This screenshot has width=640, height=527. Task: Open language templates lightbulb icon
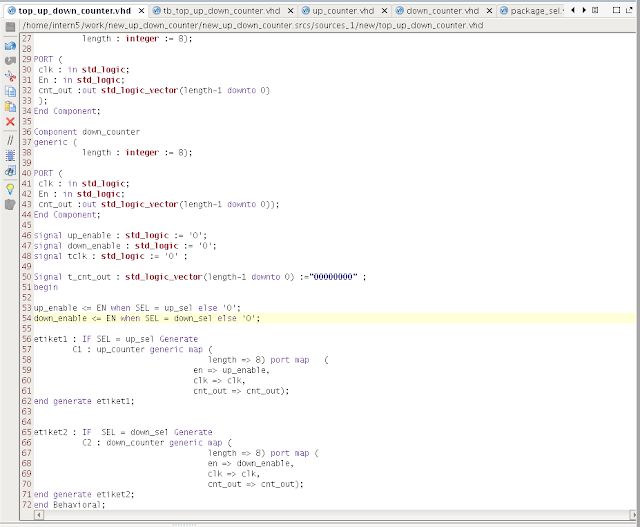[10, 189]
